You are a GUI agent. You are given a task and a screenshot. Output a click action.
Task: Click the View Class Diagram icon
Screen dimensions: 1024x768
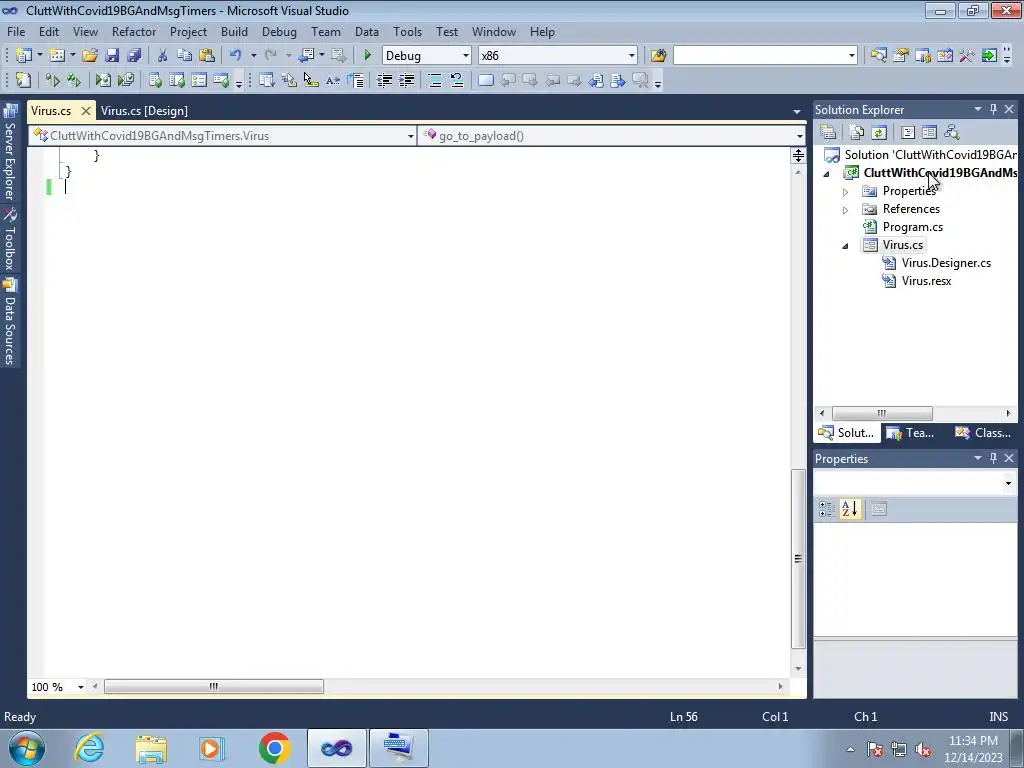coord(952,133)
